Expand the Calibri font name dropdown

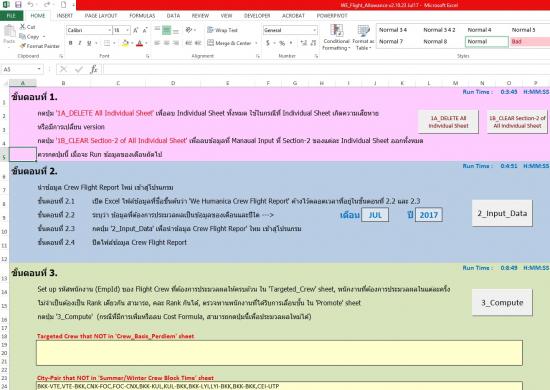click(109, 30)
